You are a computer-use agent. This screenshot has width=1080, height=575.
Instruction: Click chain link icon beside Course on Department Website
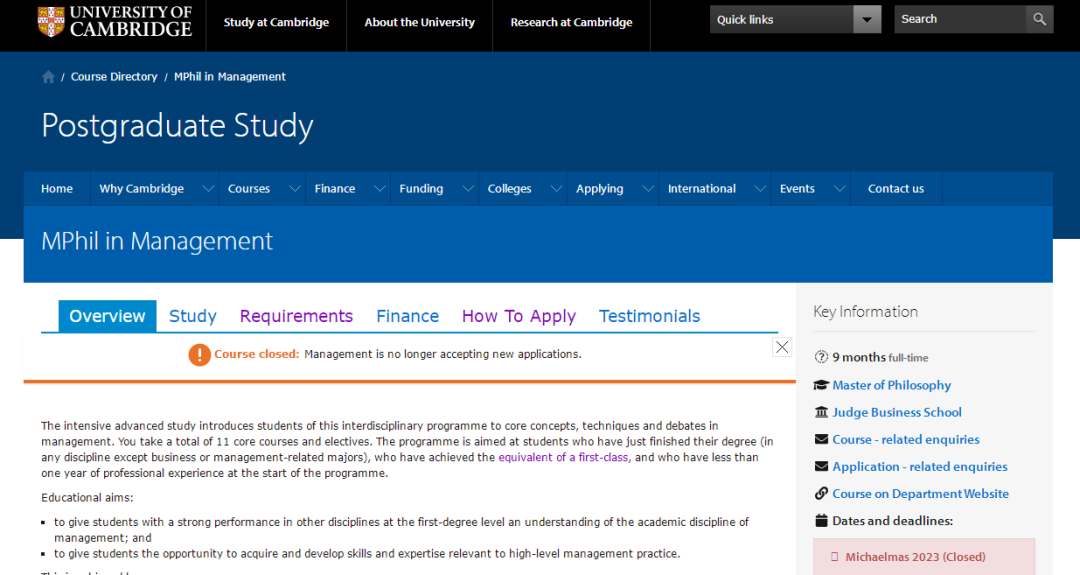821,493
